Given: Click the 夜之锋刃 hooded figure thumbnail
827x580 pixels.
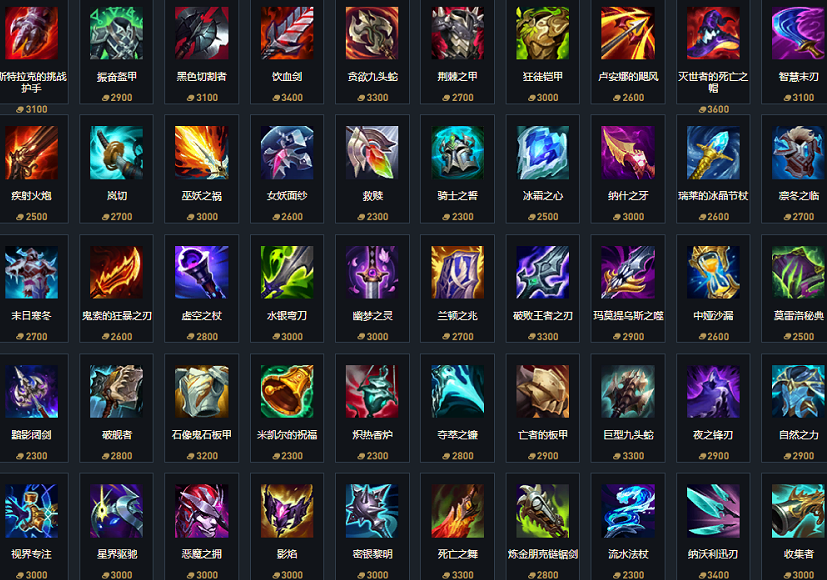Looking at the screenshot, I should (713, 391).
